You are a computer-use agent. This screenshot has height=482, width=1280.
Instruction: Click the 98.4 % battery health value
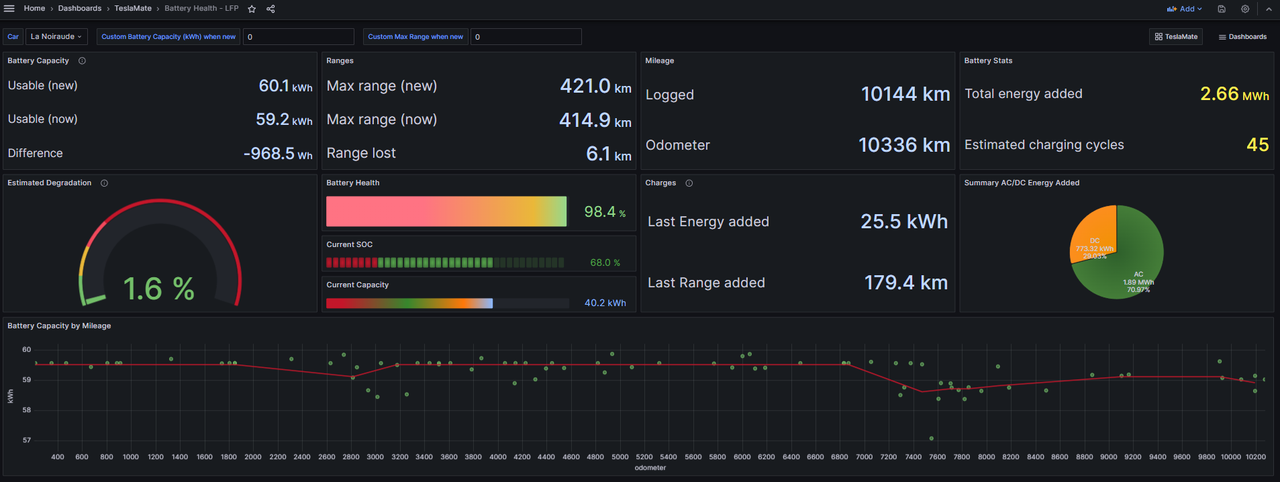[604, 212]
